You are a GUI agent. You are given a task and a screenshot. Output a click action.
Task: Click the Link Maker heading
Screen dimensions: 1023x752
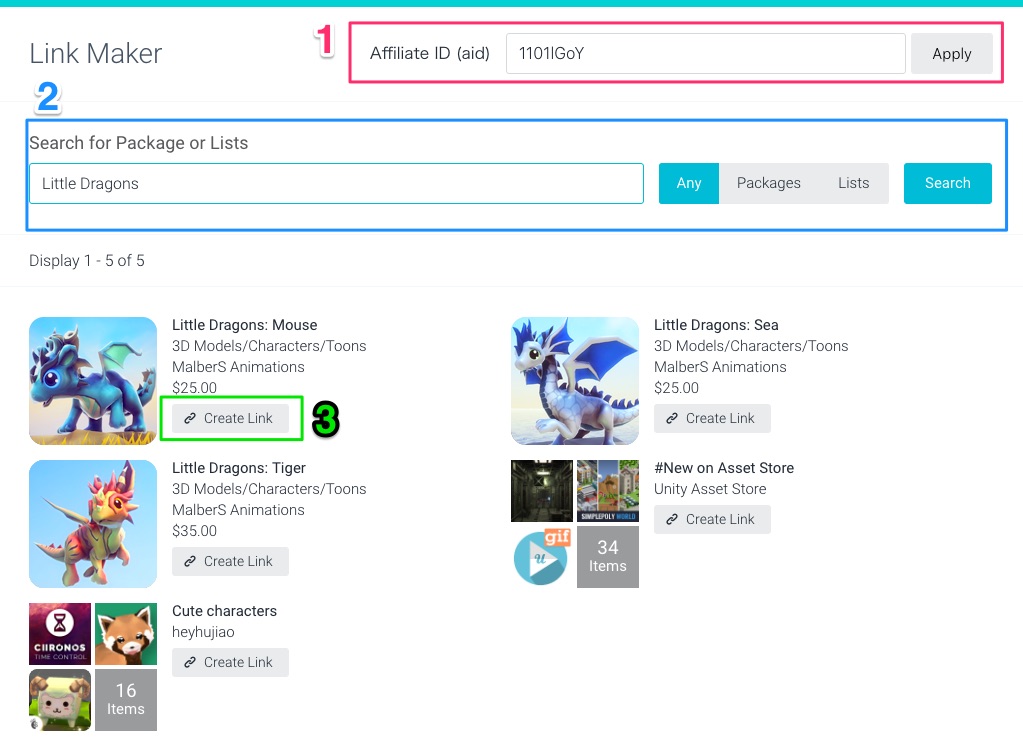[95, 53]
